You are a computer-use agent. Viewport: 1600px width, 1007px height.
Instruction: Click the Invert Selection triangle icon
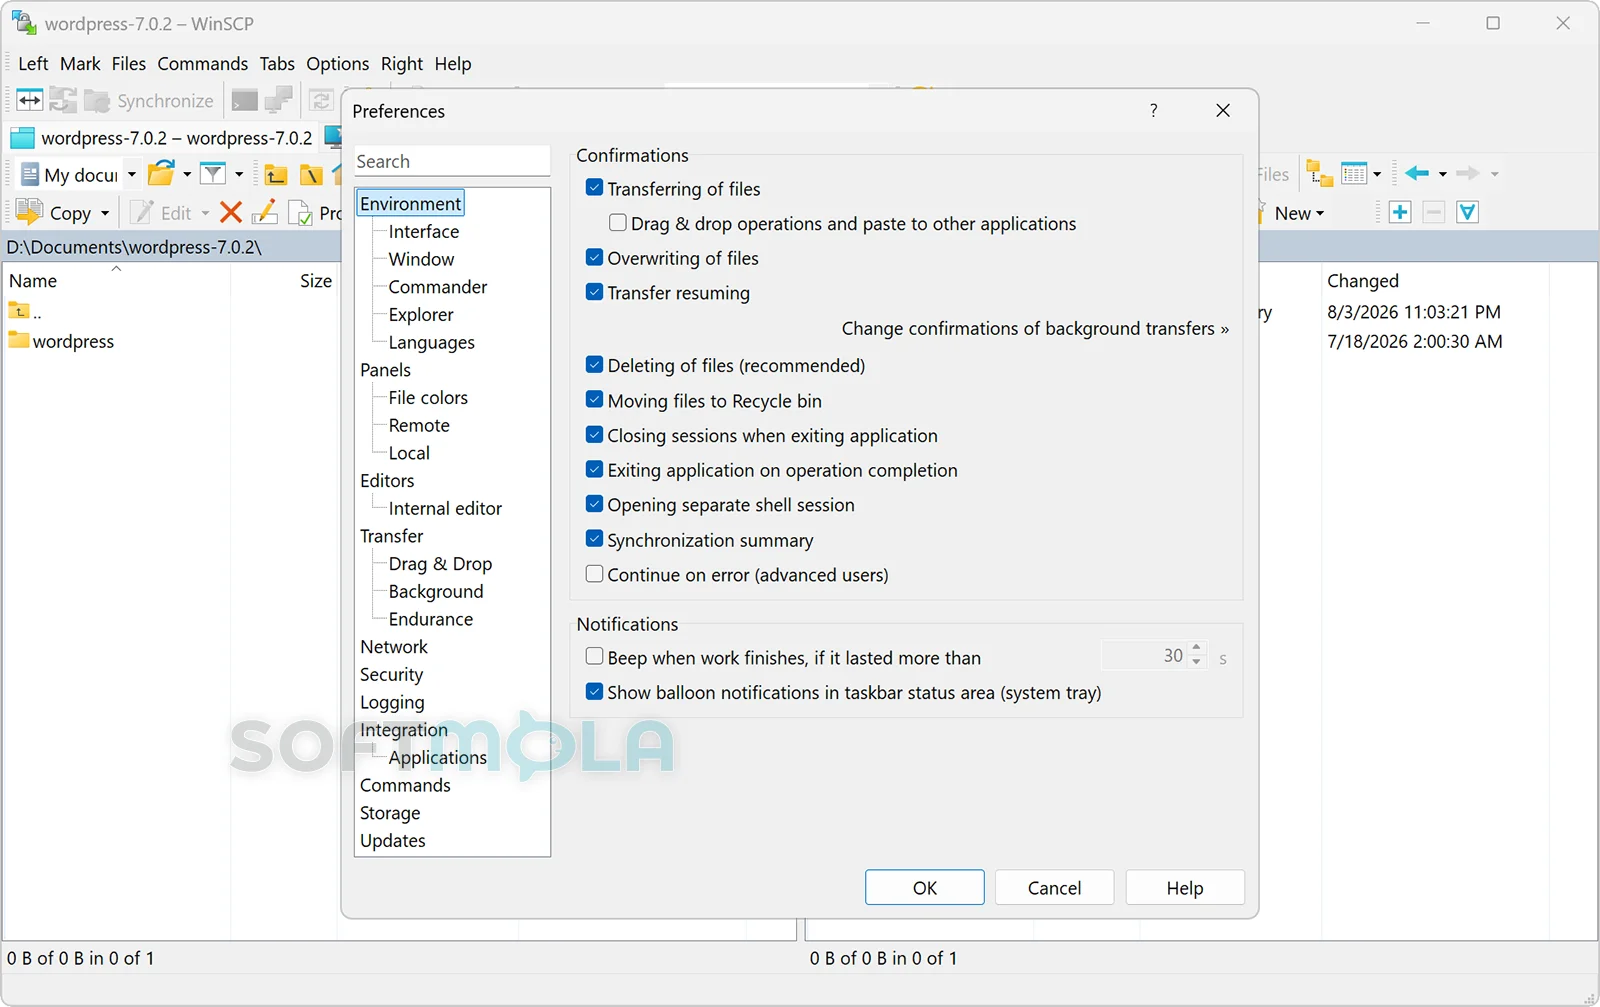(x=1467, y=212)
